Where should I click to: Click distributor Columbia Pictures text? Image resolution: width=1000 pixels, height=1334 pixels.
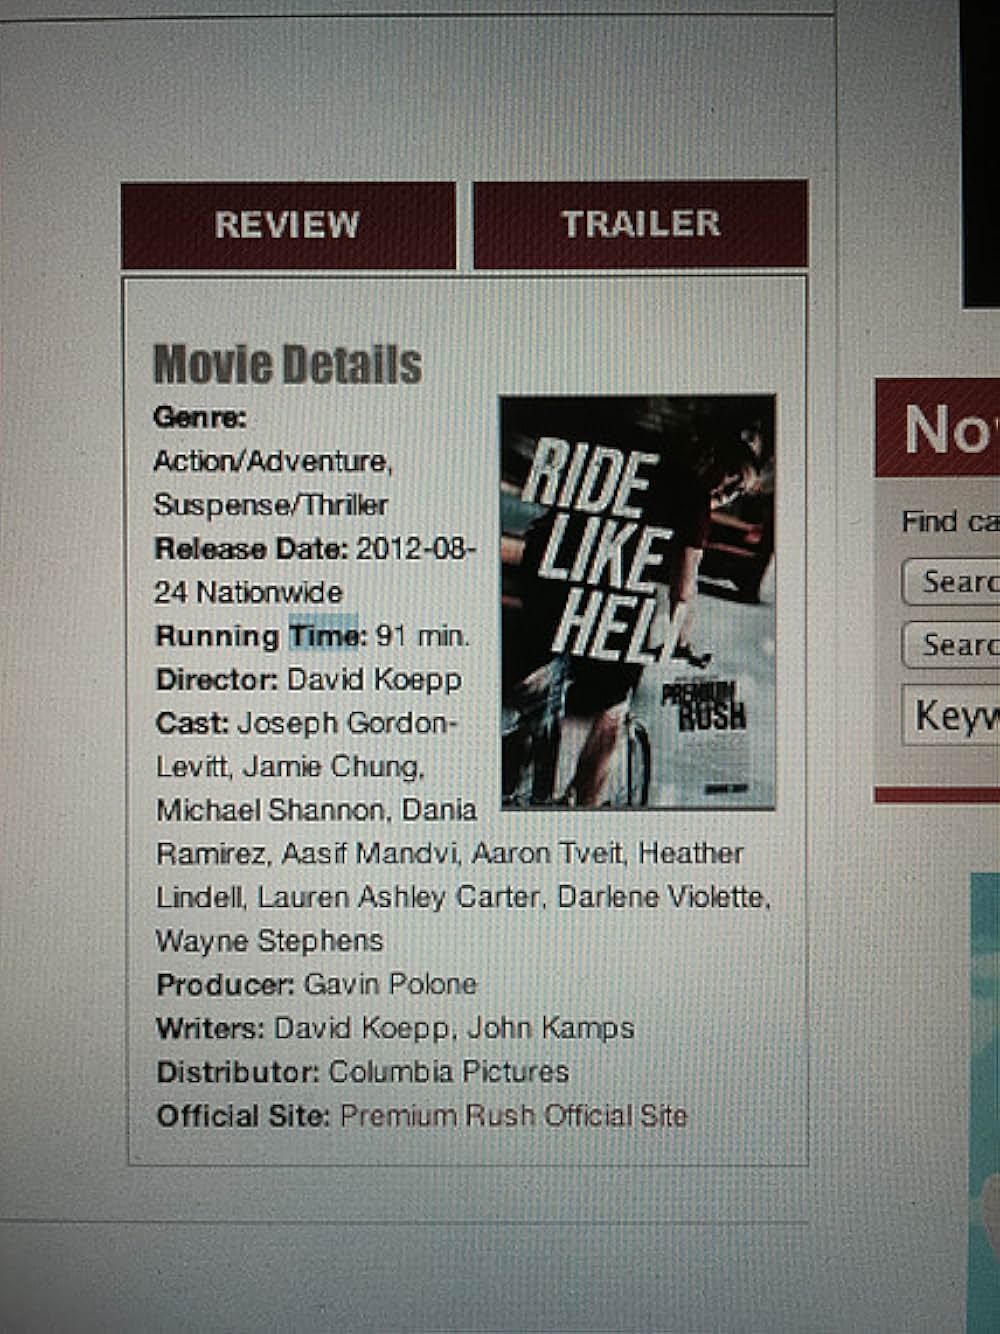pos(448,1072)
